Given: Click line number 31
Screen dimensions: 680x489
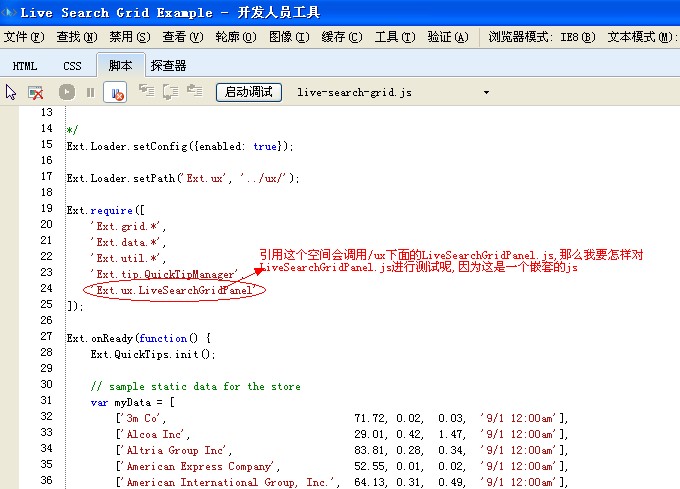Looking at the screenshot, I should [46, 401].
